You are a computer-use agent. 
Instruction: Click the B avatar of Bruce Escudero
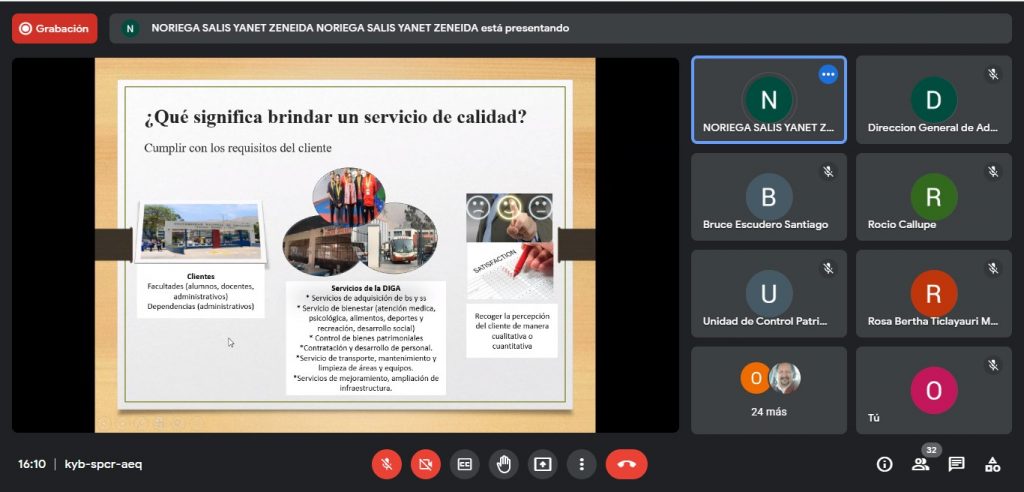tap(769, 197)
